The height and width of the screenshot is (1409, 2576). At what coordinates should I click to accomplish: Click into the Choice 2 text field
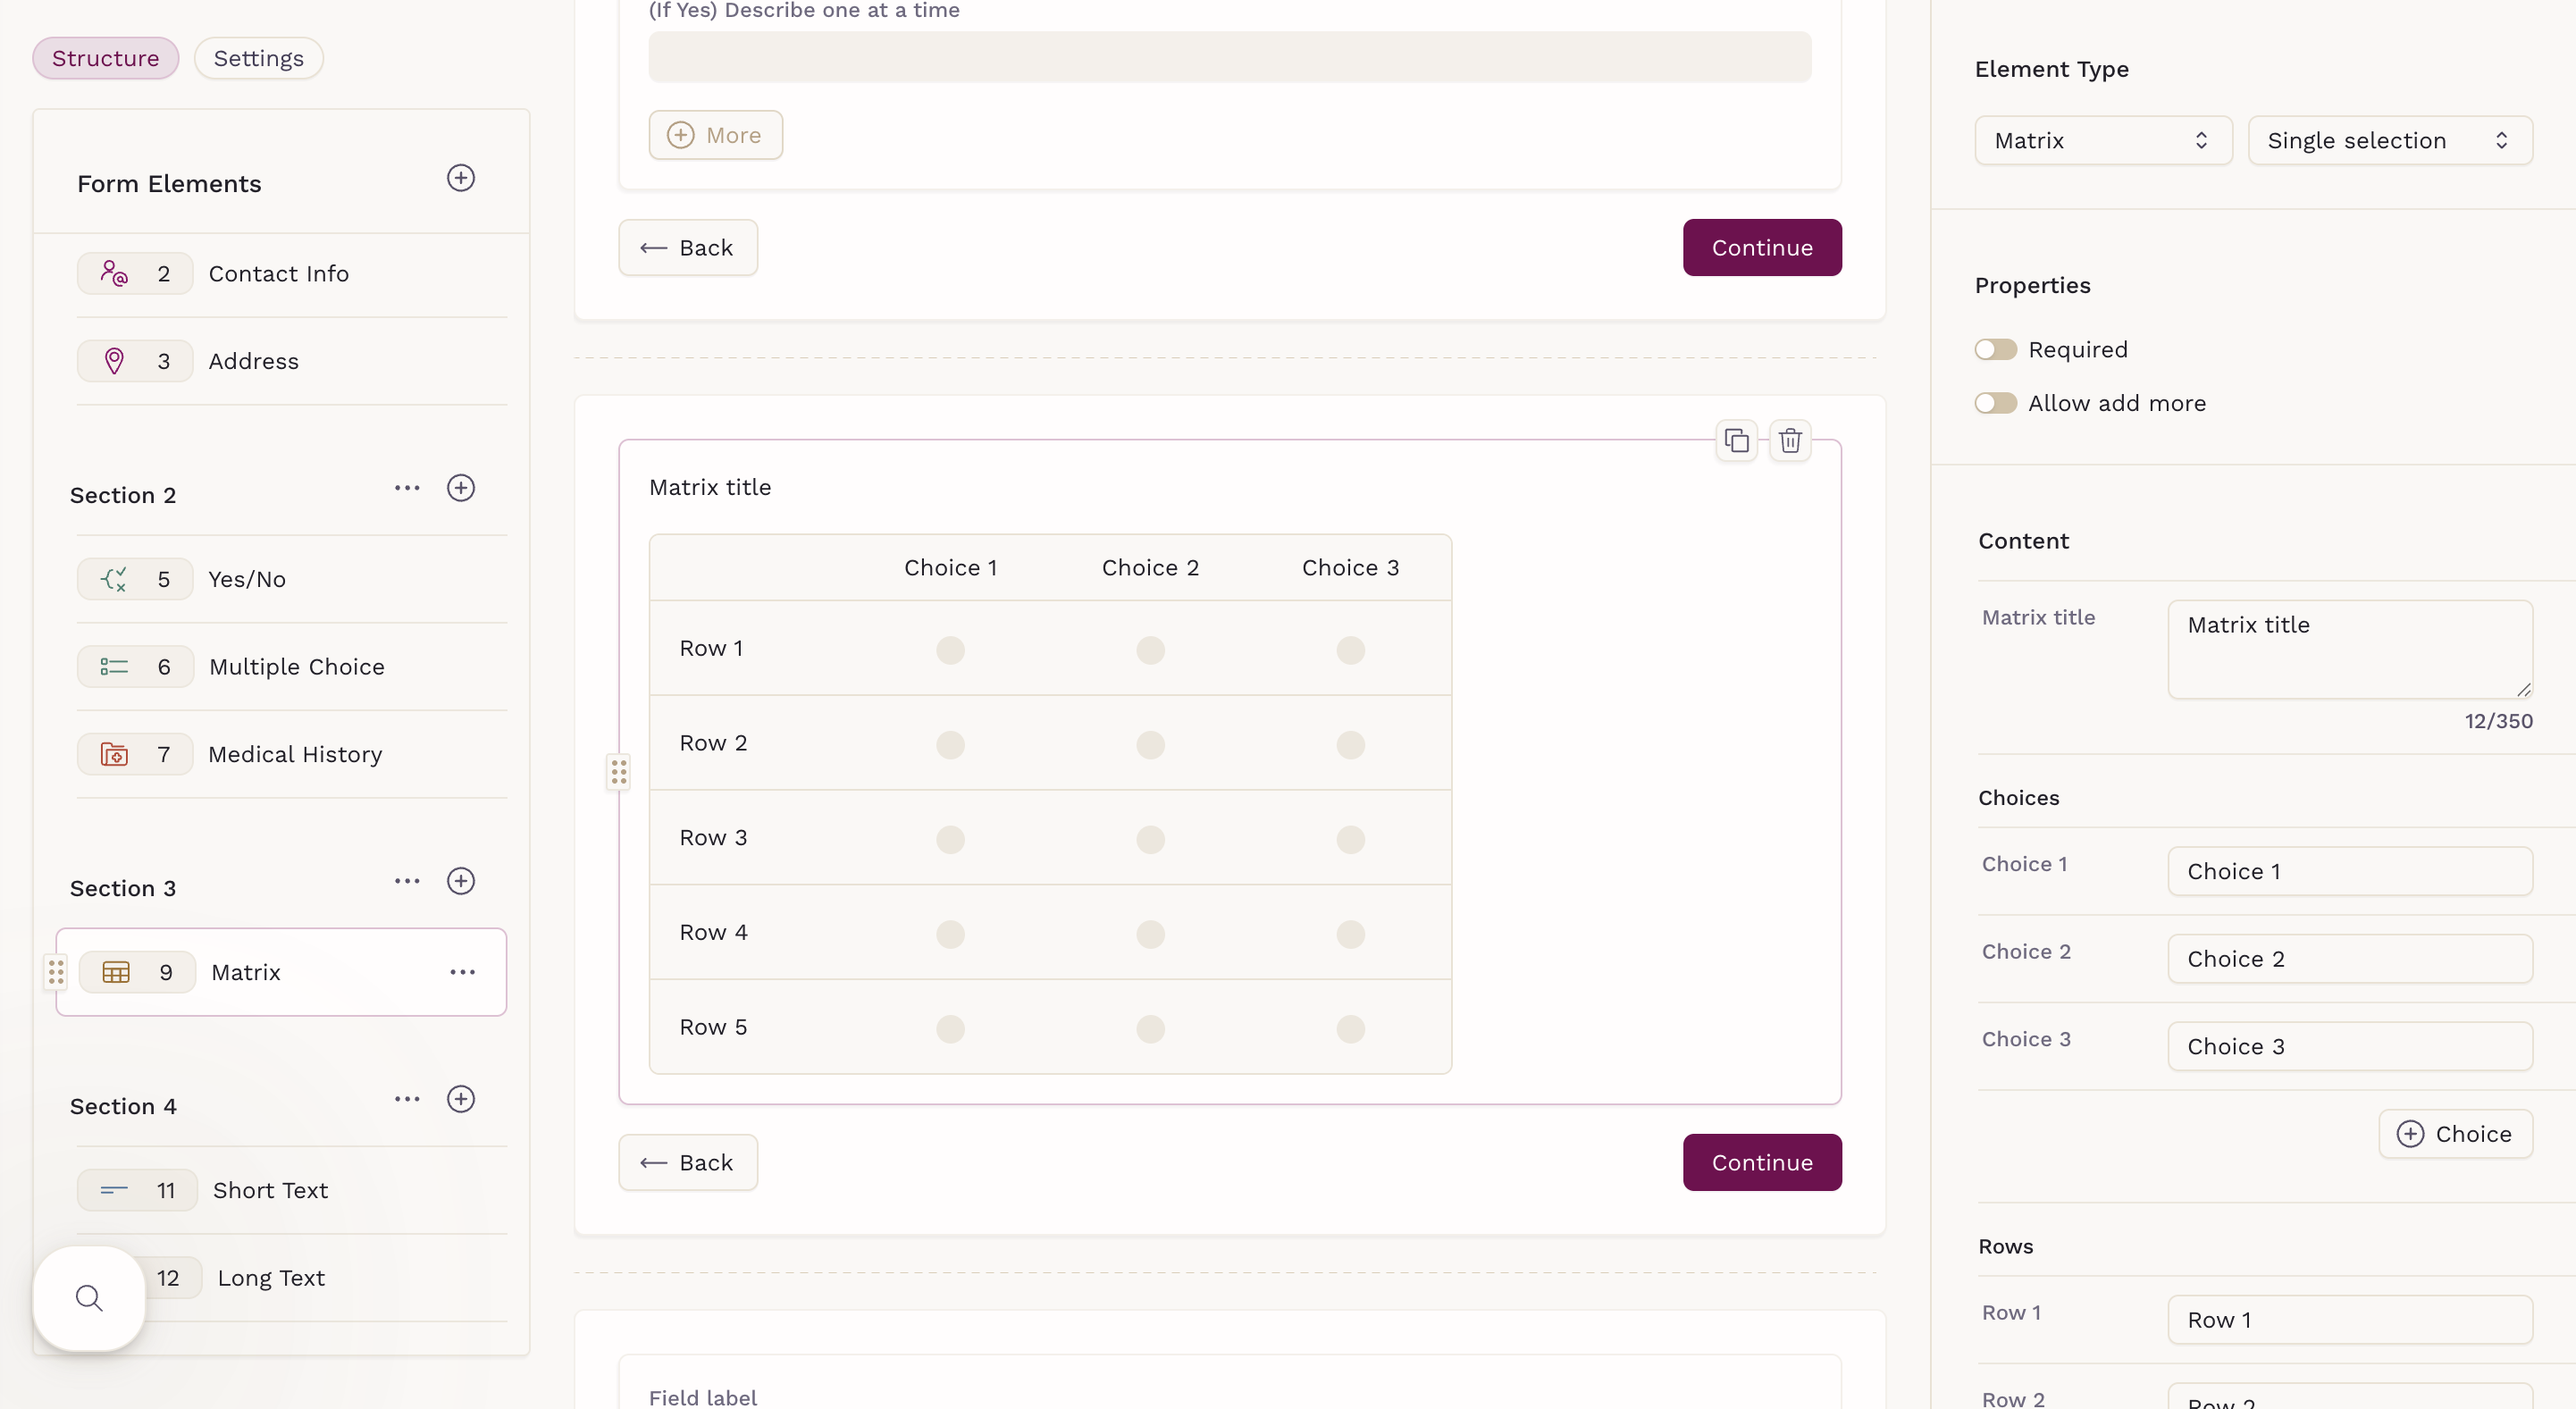pyautogui.click(x=2349, y=959)
